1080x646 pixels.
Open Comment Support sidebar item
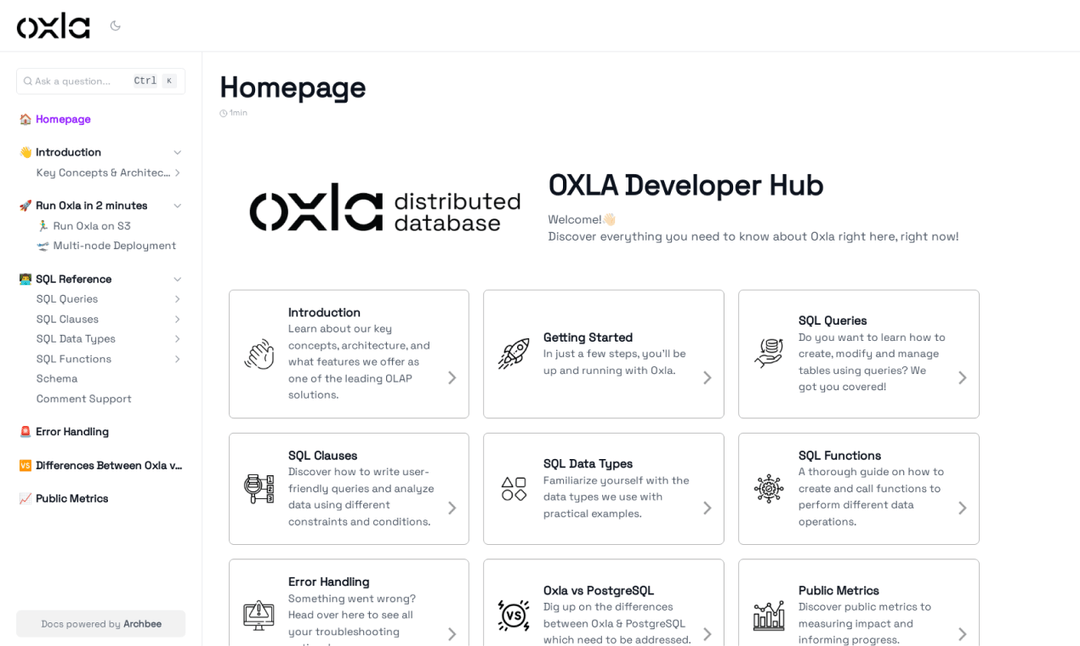(83, 399)
